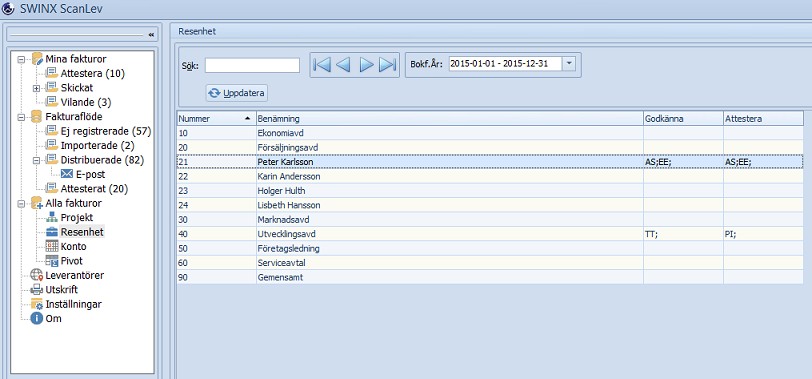Select the Ekonomiavd row
The width and height of the screenshot is (812, 379).
tap(490, 133)
